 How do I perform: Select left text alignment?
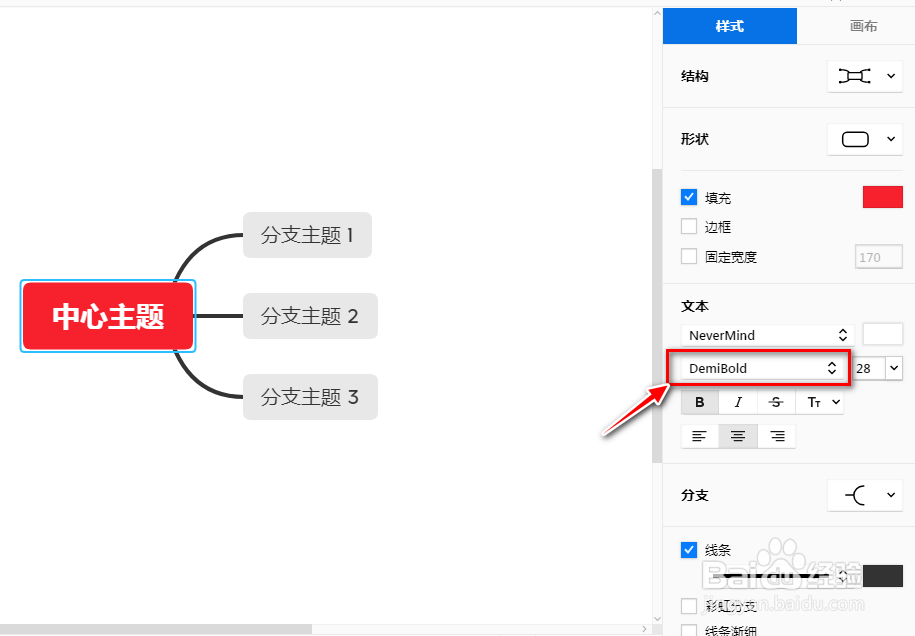pos(699,435)
